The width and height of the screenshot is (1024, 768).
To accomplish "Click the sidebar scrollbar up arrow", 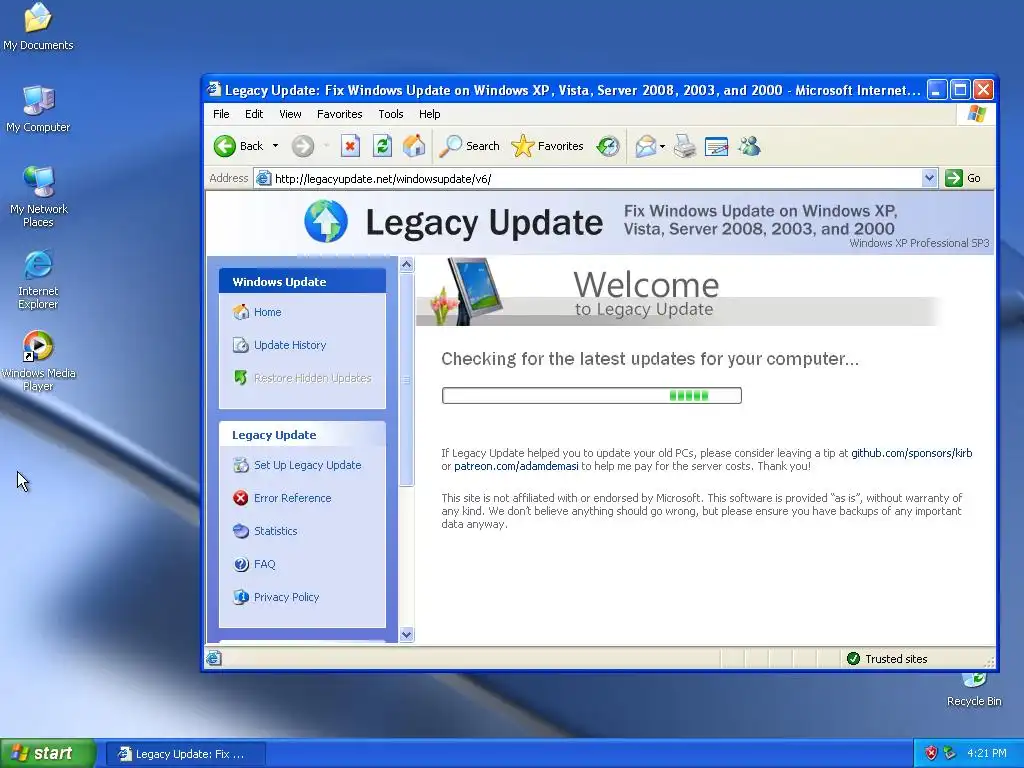I will click(x=406, y=264).
